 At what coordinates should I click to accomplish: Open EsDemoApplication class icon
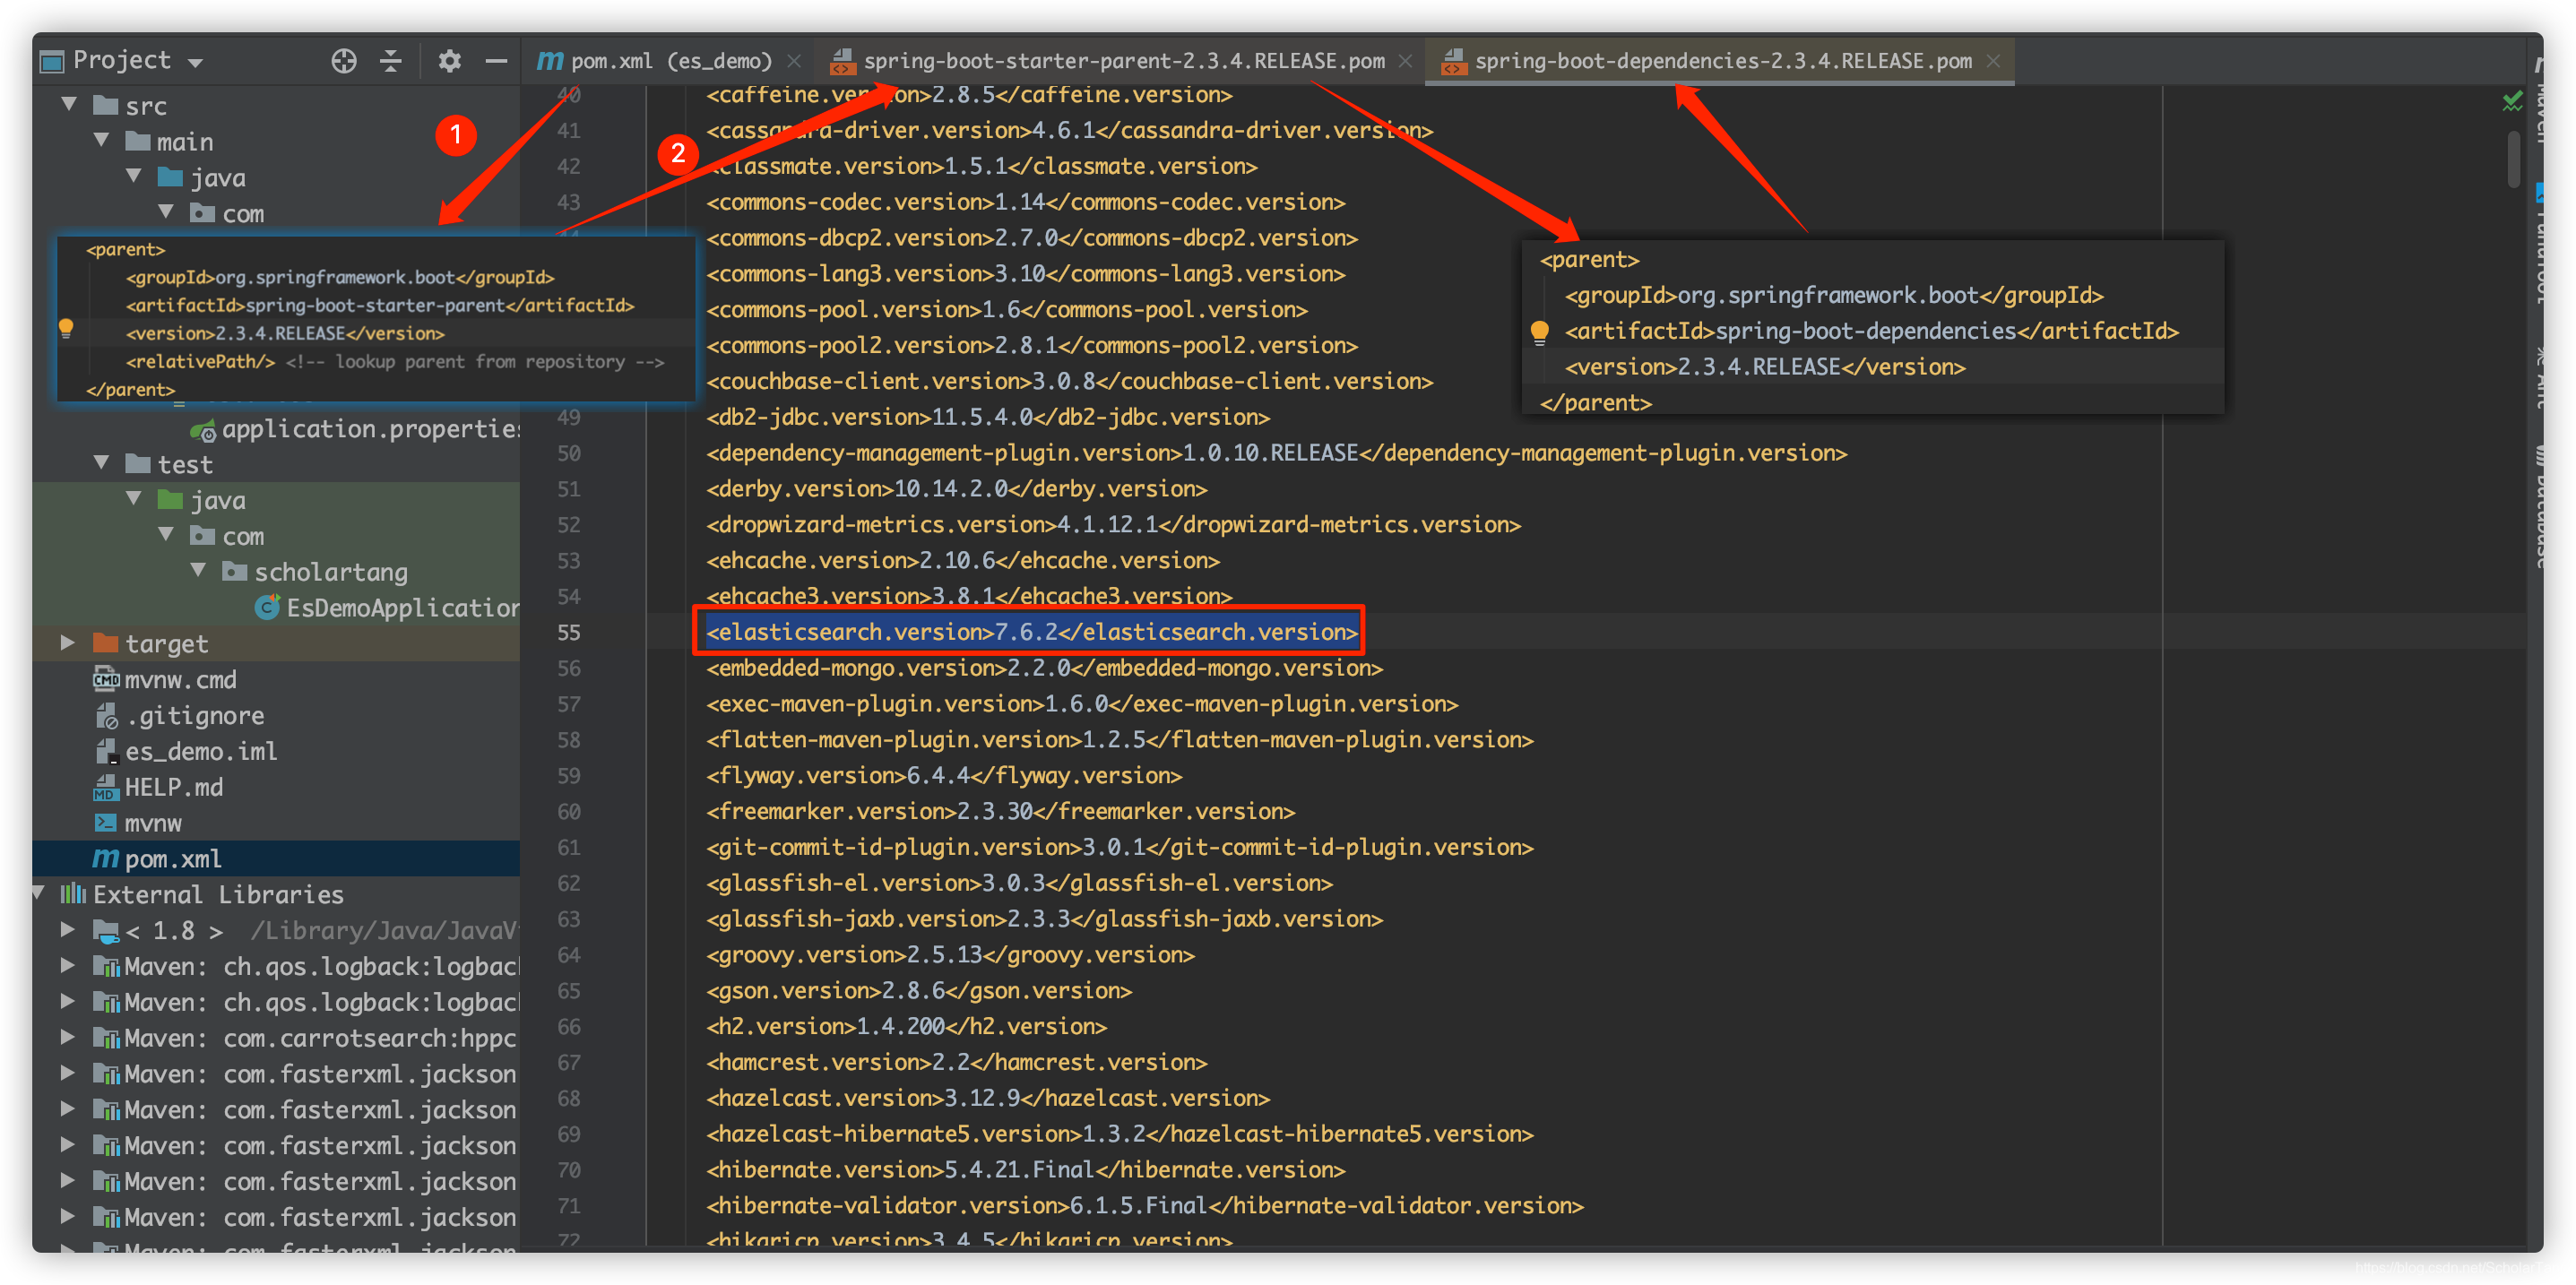(x=267, y=607)
